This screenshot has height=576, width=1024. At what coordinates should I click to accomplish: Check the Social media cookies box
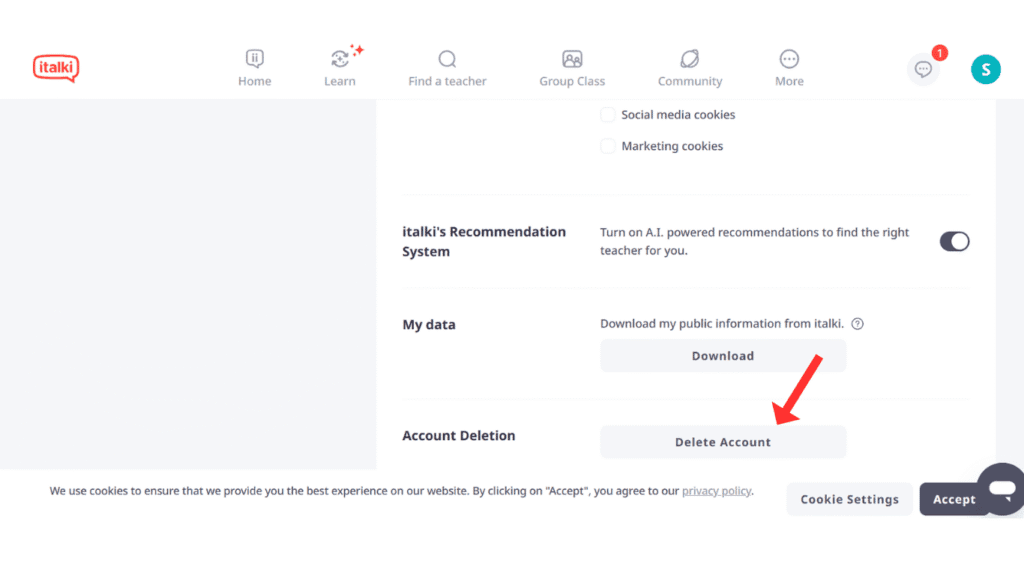(x=608, y=115)
